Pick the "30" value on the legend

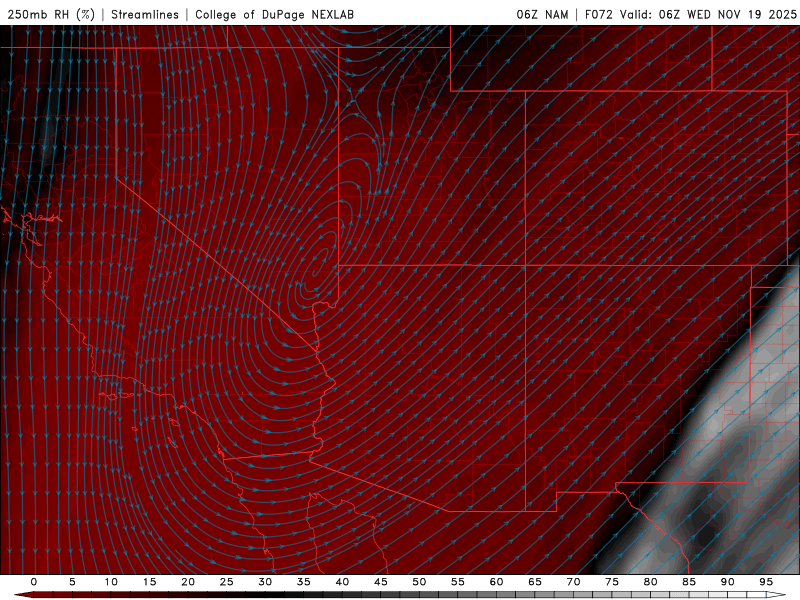point(265,582)
